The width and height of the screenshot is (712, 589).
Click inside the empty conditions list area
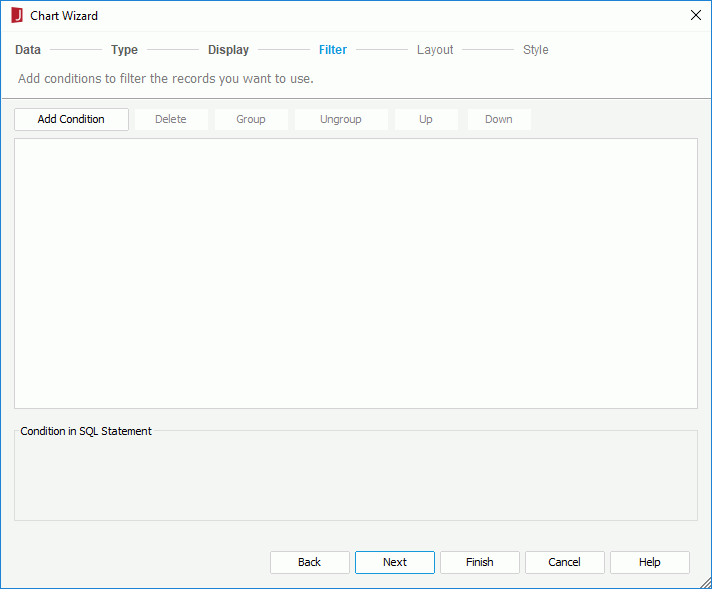point(356,273)
